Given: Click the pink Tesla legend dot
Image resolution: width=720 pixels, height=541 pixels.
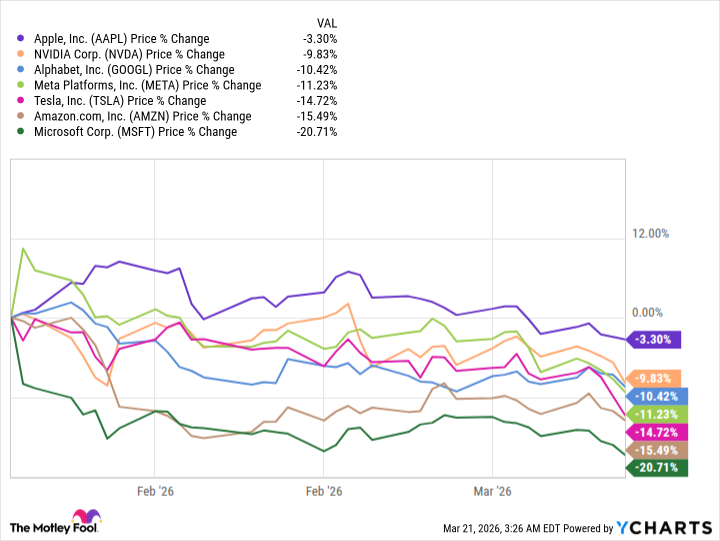Looking at the screenshot, I should [21, 101].
